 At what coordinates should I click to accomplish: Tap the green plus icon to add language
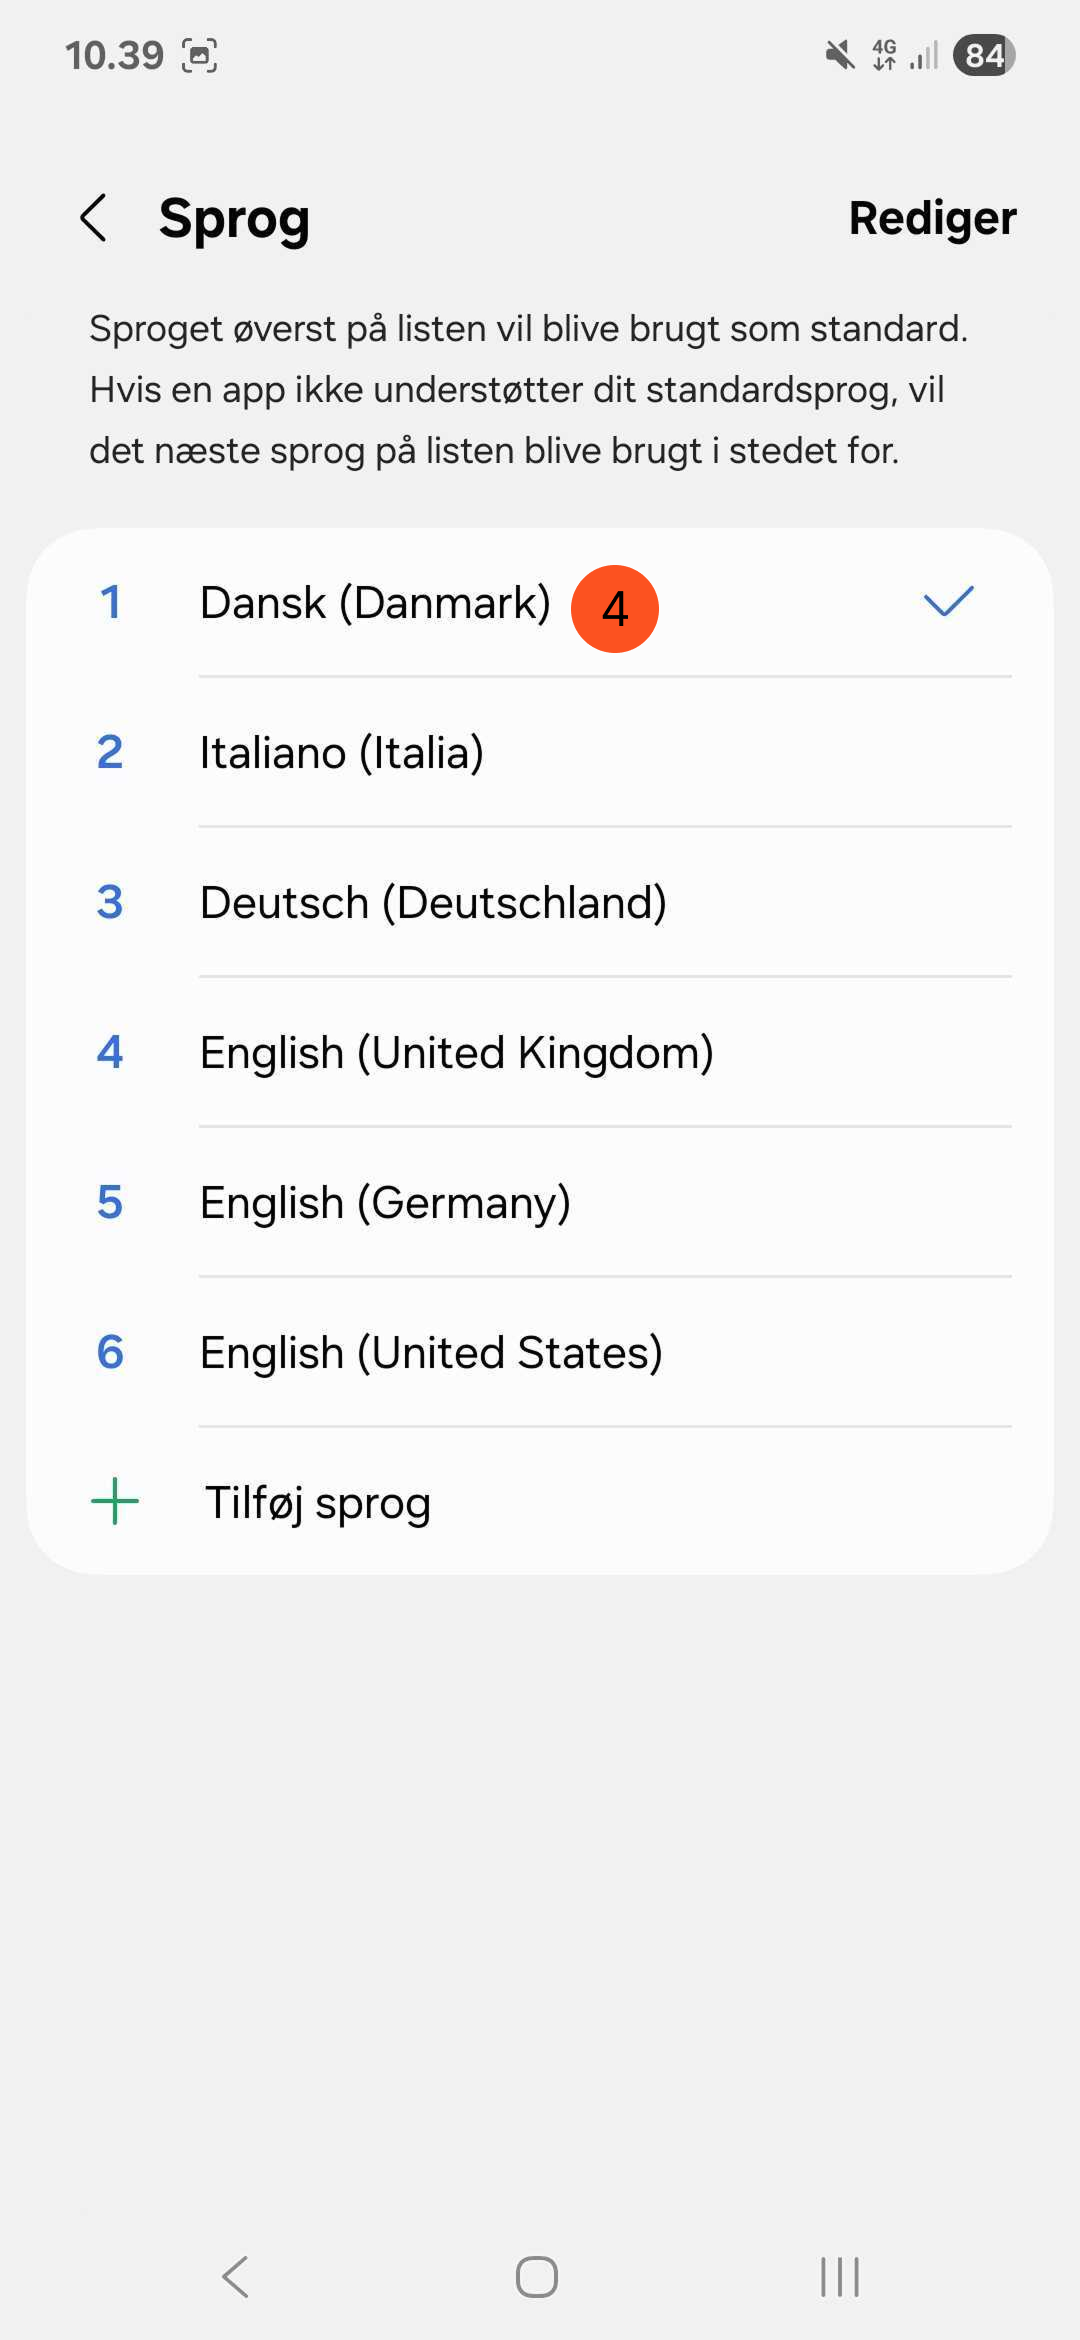click(115, 1501)
